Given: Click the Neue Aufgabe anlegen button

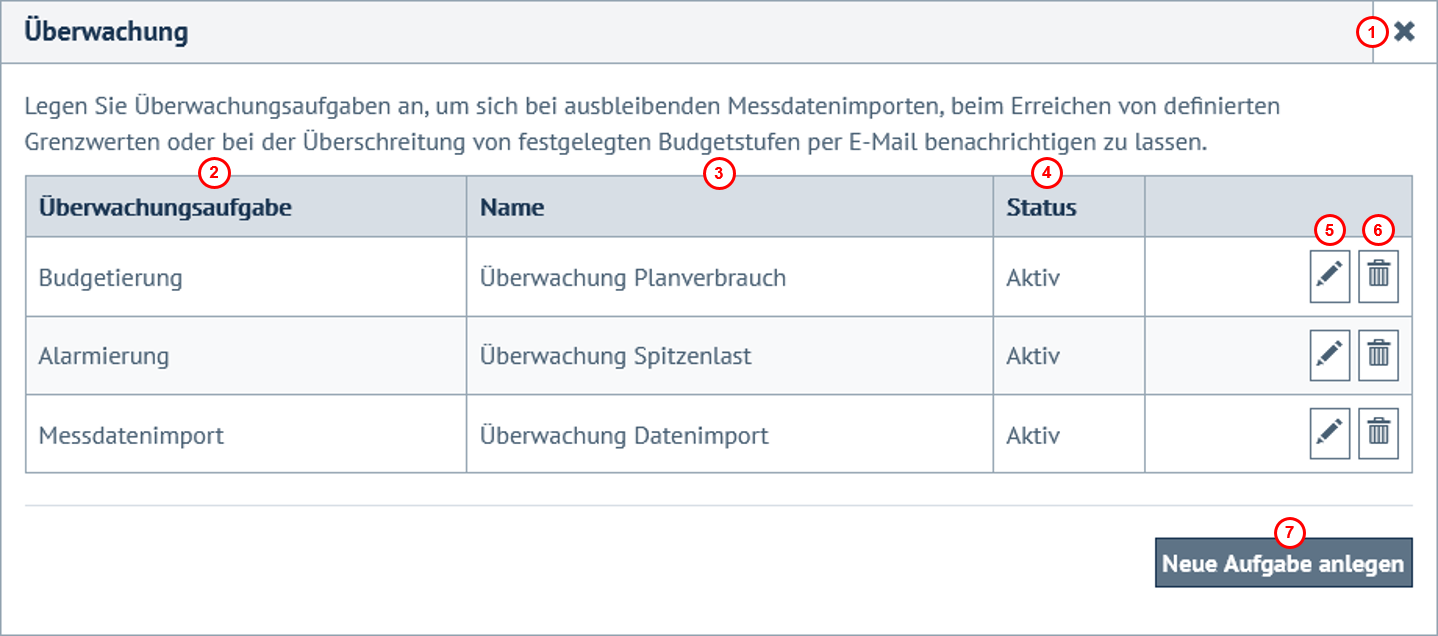Looking at the screenshot, I should 1284,562.
